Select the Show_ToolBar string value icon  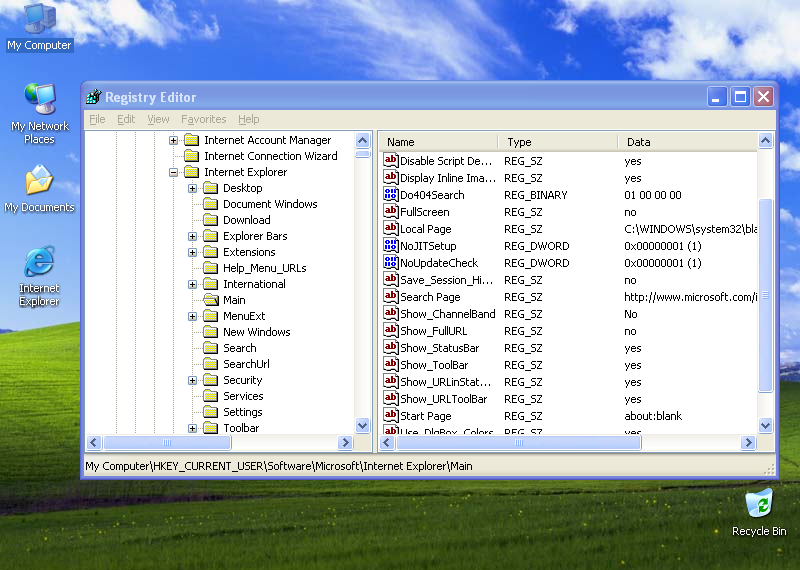[x=390, y=365]
